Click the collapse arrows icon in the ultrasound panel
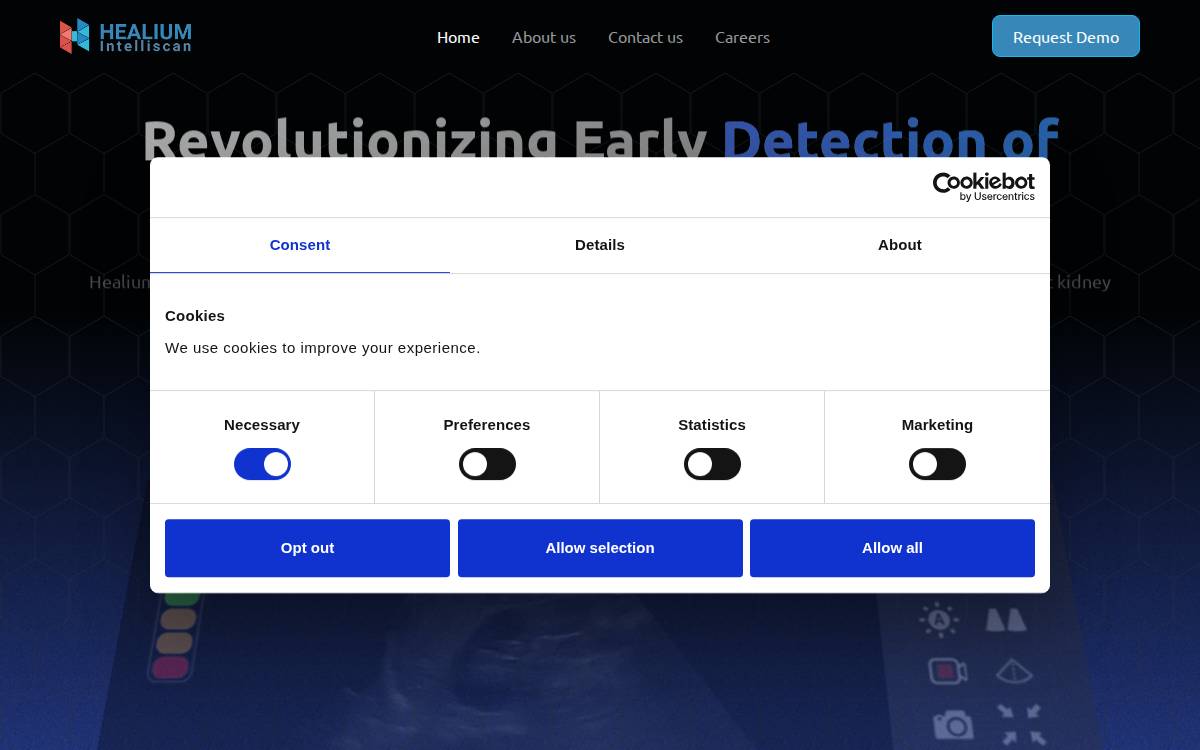Image resolution: width=1200 pixels, height=750 pixels. point(1020,725)
